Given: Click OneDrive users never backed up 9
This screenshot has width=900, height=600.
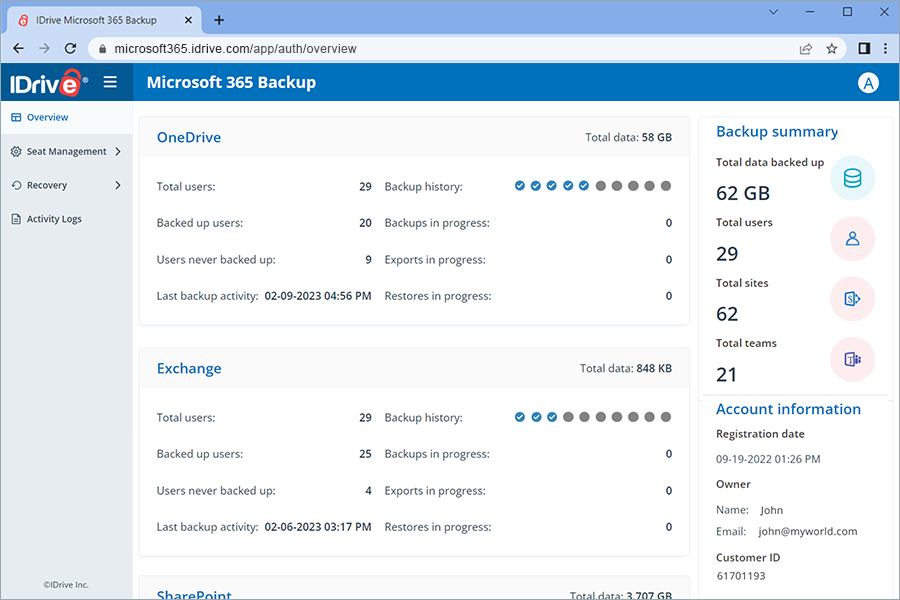Looking at the screenshot, I should pyautogui.click(x=368, y=260).
